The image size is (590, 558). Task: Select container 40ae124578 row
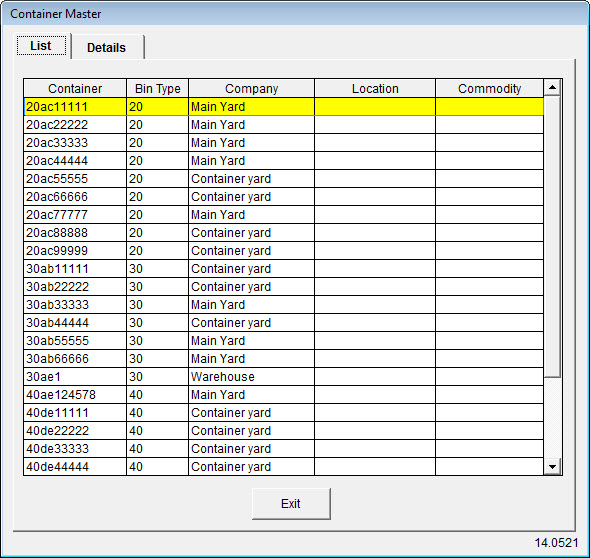(284, 395)
